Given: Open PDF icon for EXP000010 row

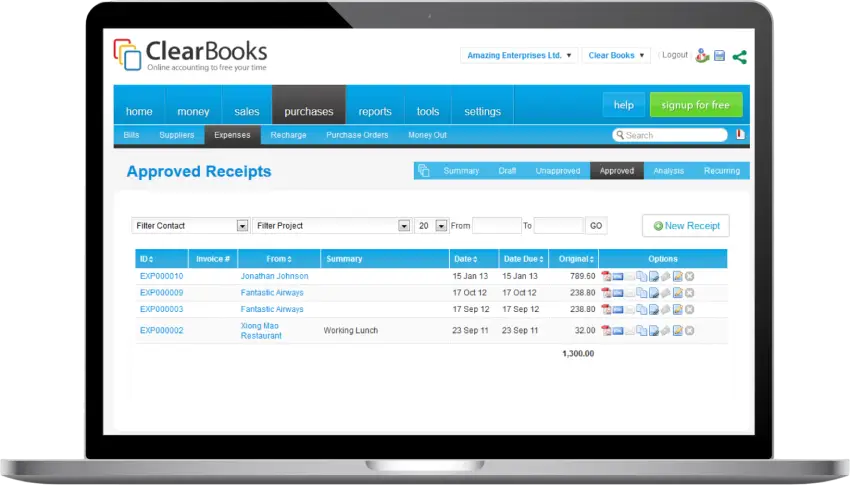Looking at the screenshot, I should (606, 276).
